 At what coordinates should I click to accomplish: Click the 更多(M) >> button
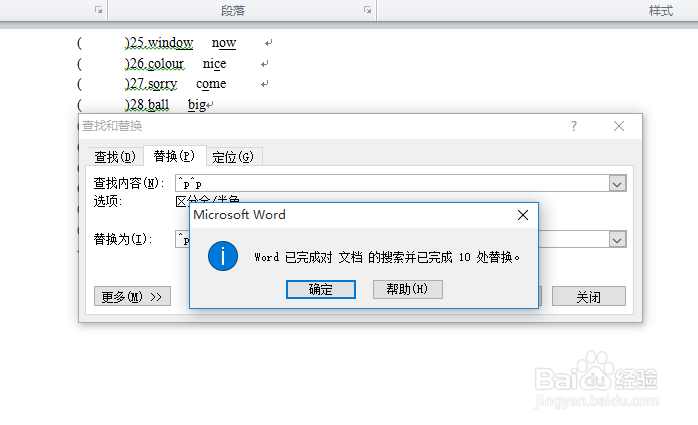(132, 296)
